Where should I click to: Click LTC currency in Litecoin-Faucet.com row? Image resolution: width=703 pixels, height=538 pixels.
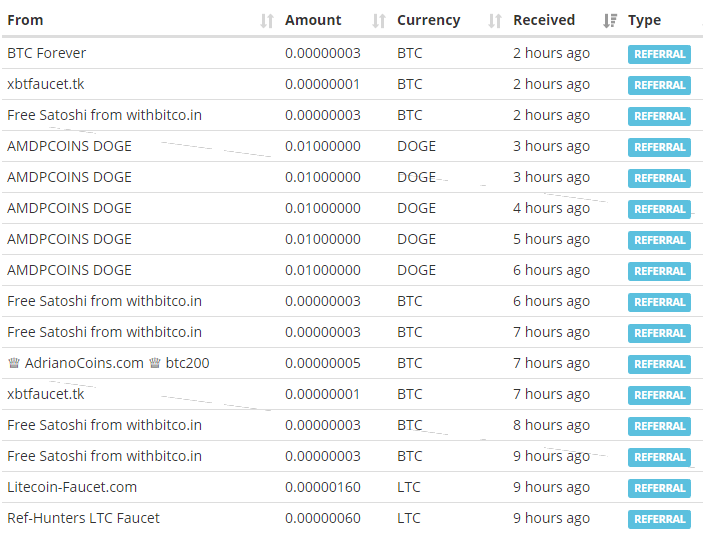(409, 487)
